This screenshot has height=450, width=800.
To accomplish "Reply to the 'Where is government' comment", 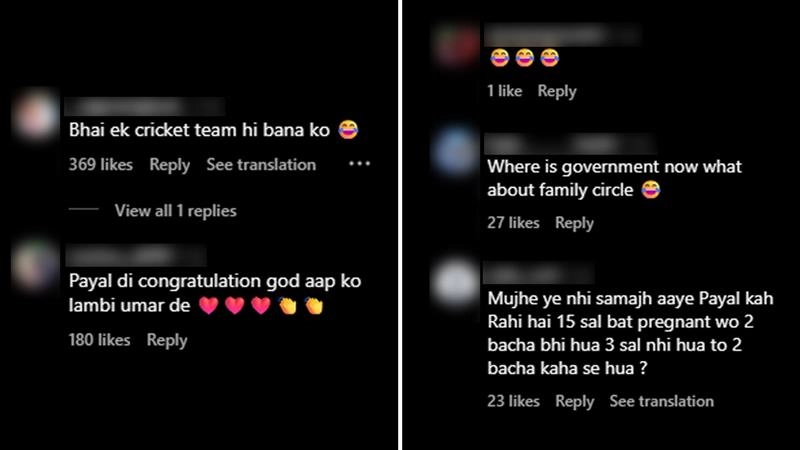I will [x=574, y=223].
